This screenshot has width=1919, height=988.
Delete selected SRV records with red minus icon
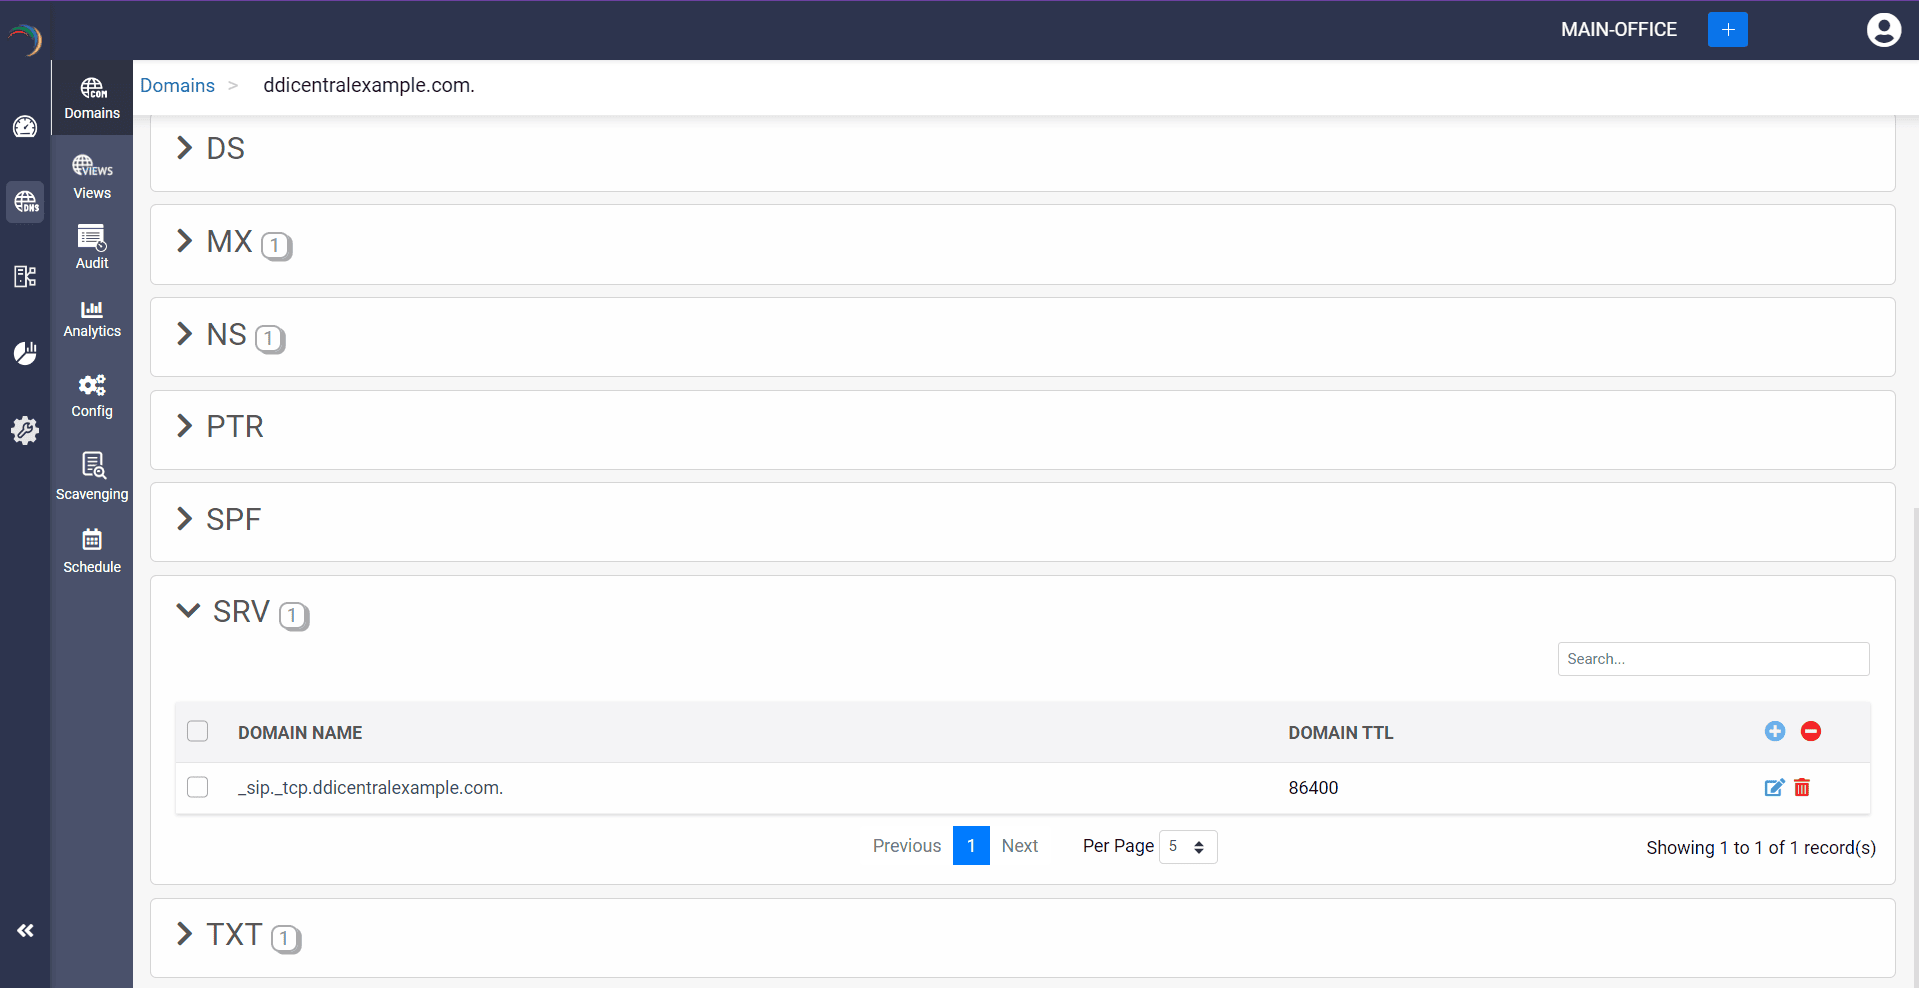1811,731
